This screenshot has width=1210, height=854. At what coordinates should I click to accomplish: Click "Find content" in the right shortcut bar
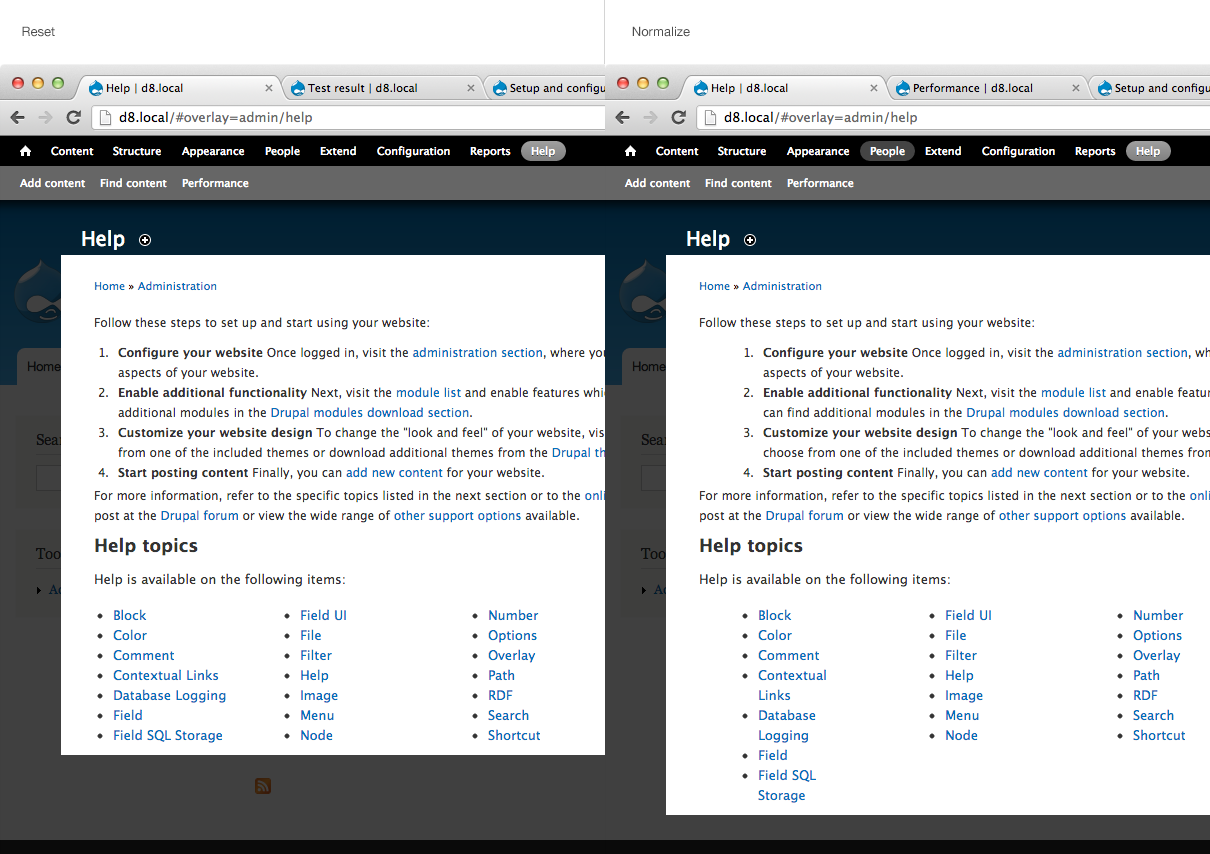[x=738, y=183]
